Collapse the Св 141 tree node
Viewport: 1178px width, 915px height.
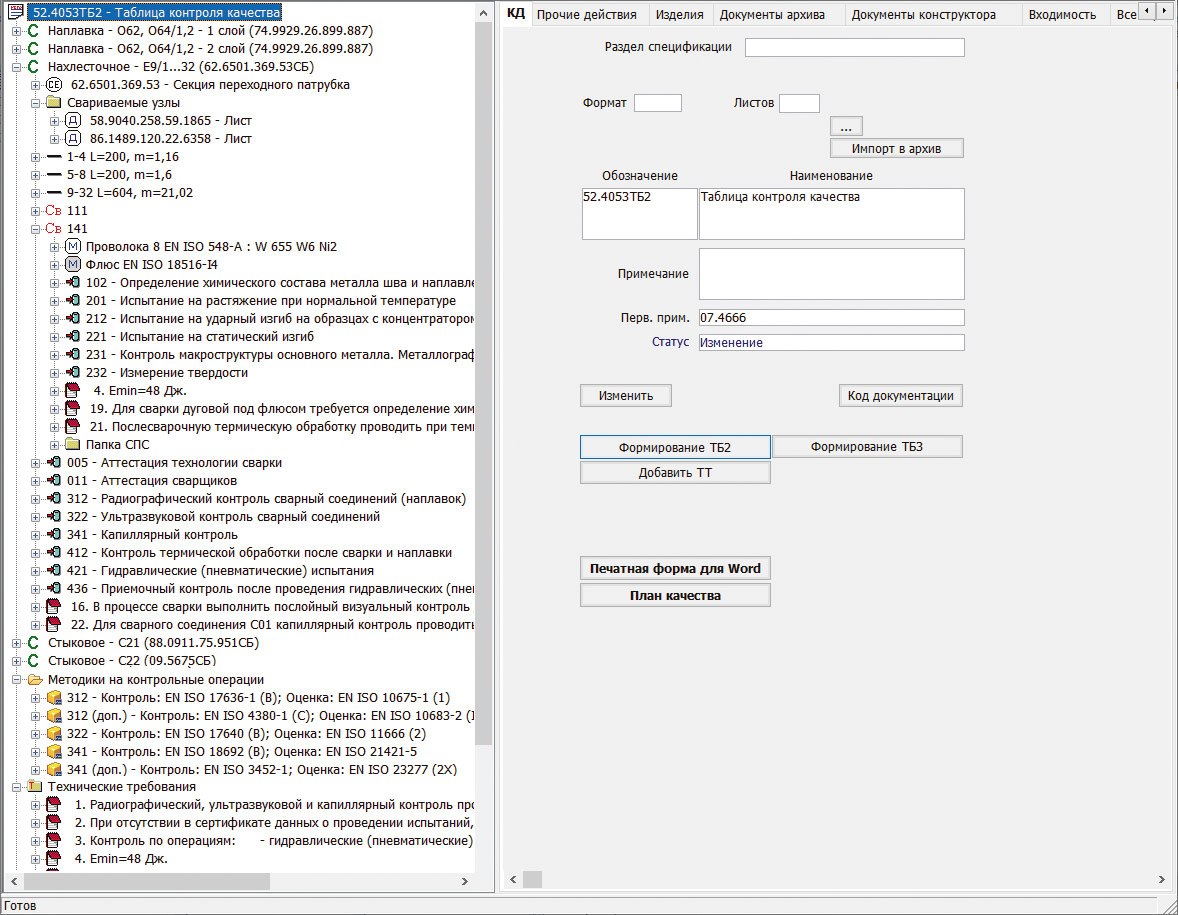point(36,229)
